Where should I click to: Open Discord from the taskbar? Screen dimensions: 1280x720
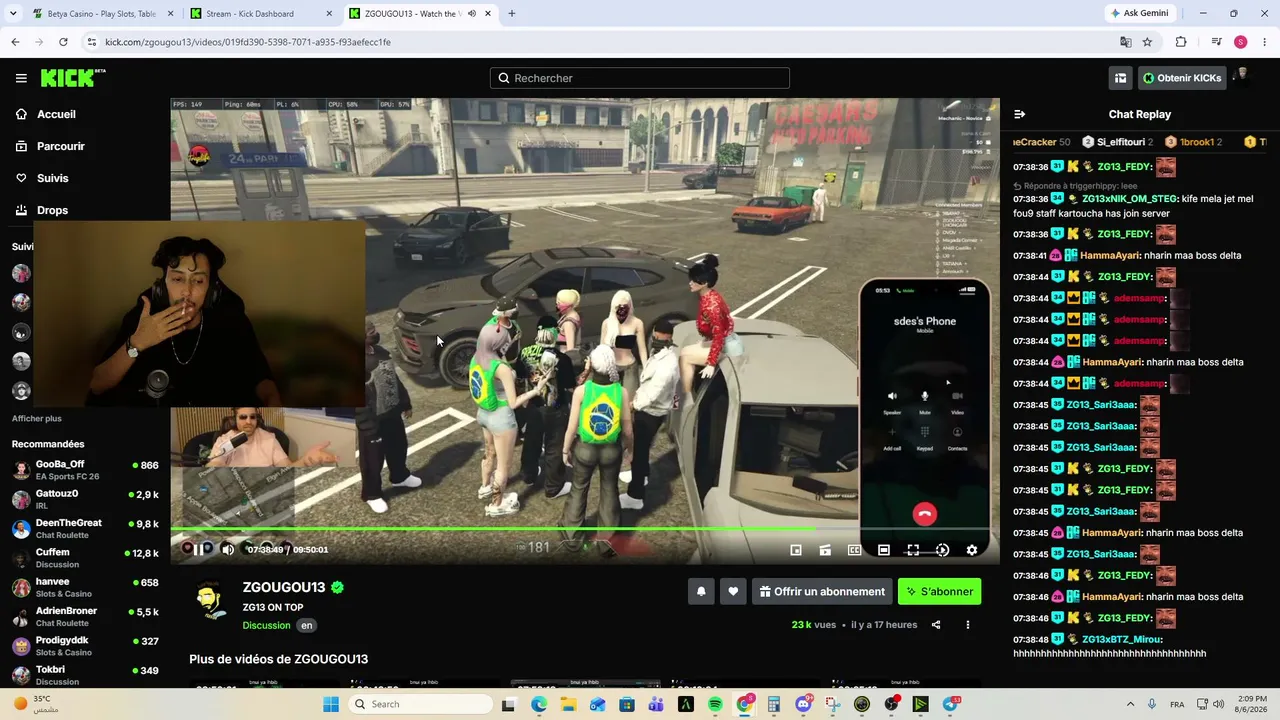point(803,704)
